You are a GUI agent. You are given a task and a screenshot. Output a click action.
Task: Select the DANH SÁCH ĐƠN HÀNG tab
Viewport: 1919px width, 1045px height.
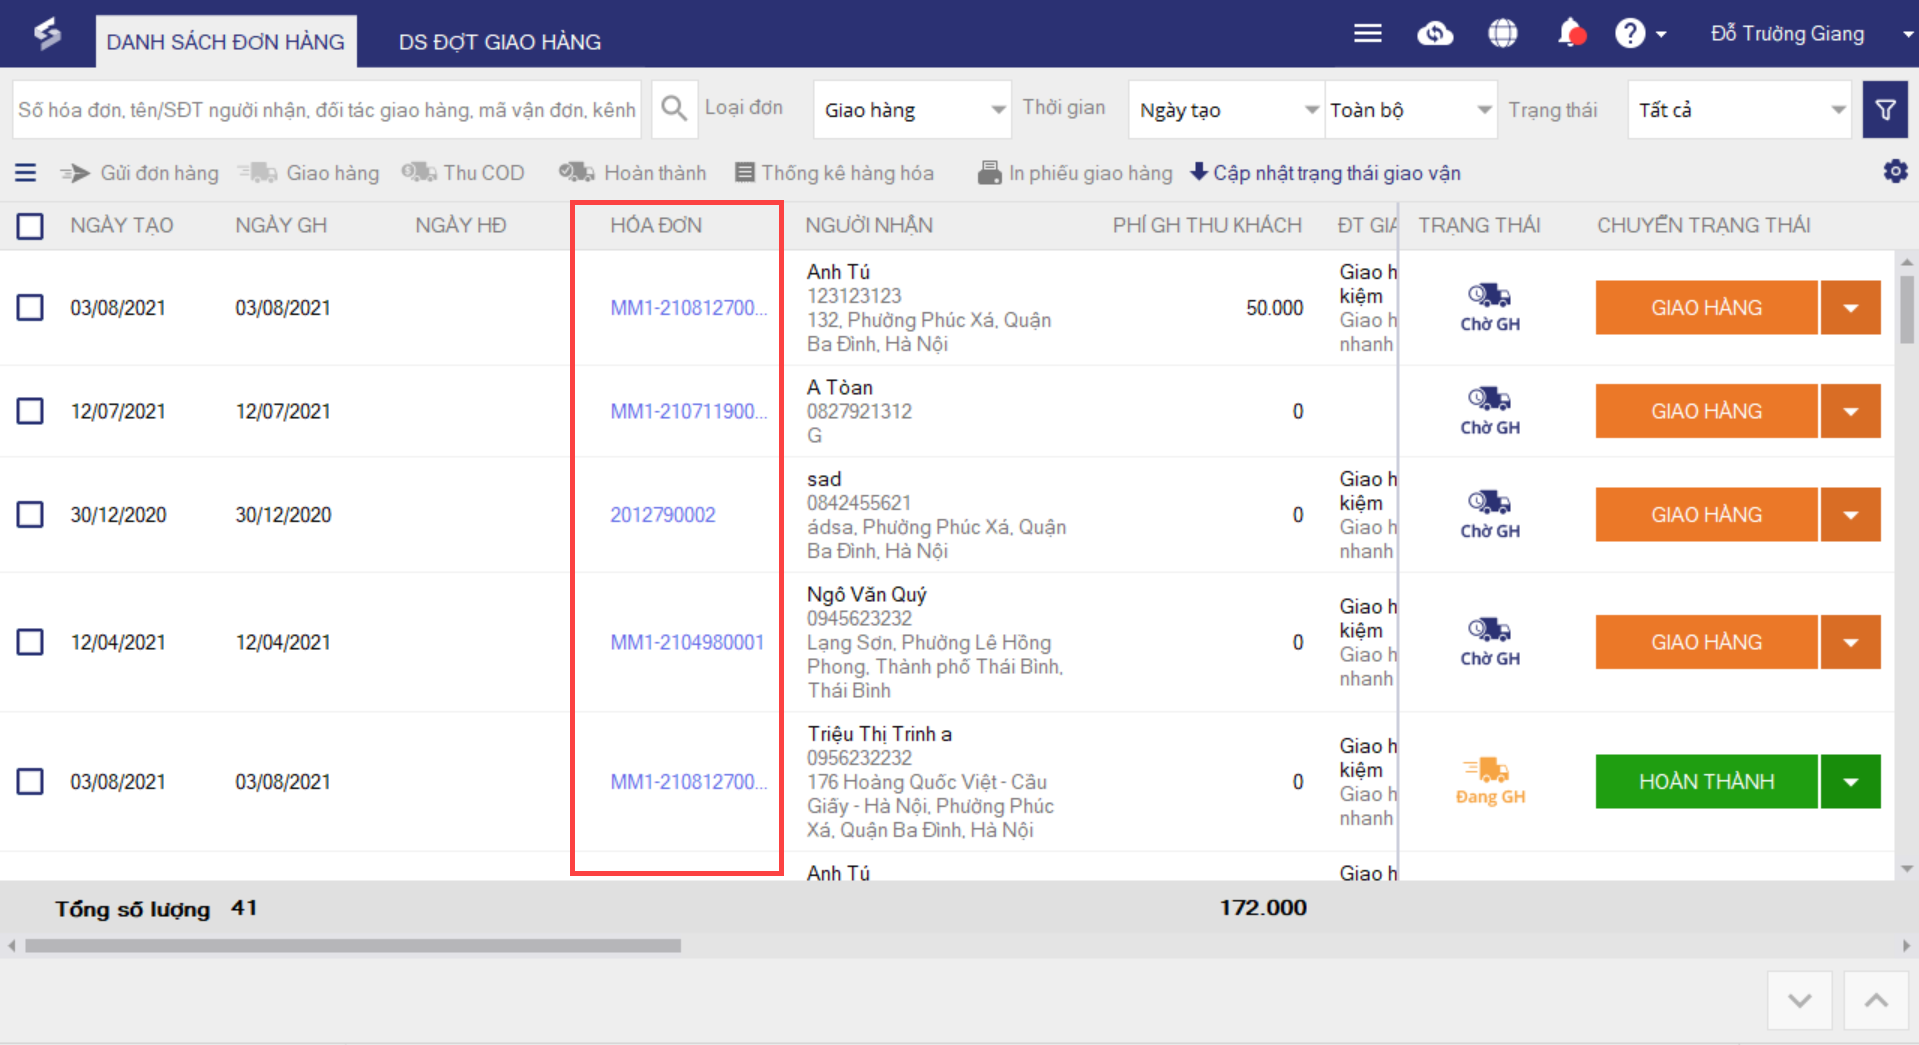pos(225,42)
